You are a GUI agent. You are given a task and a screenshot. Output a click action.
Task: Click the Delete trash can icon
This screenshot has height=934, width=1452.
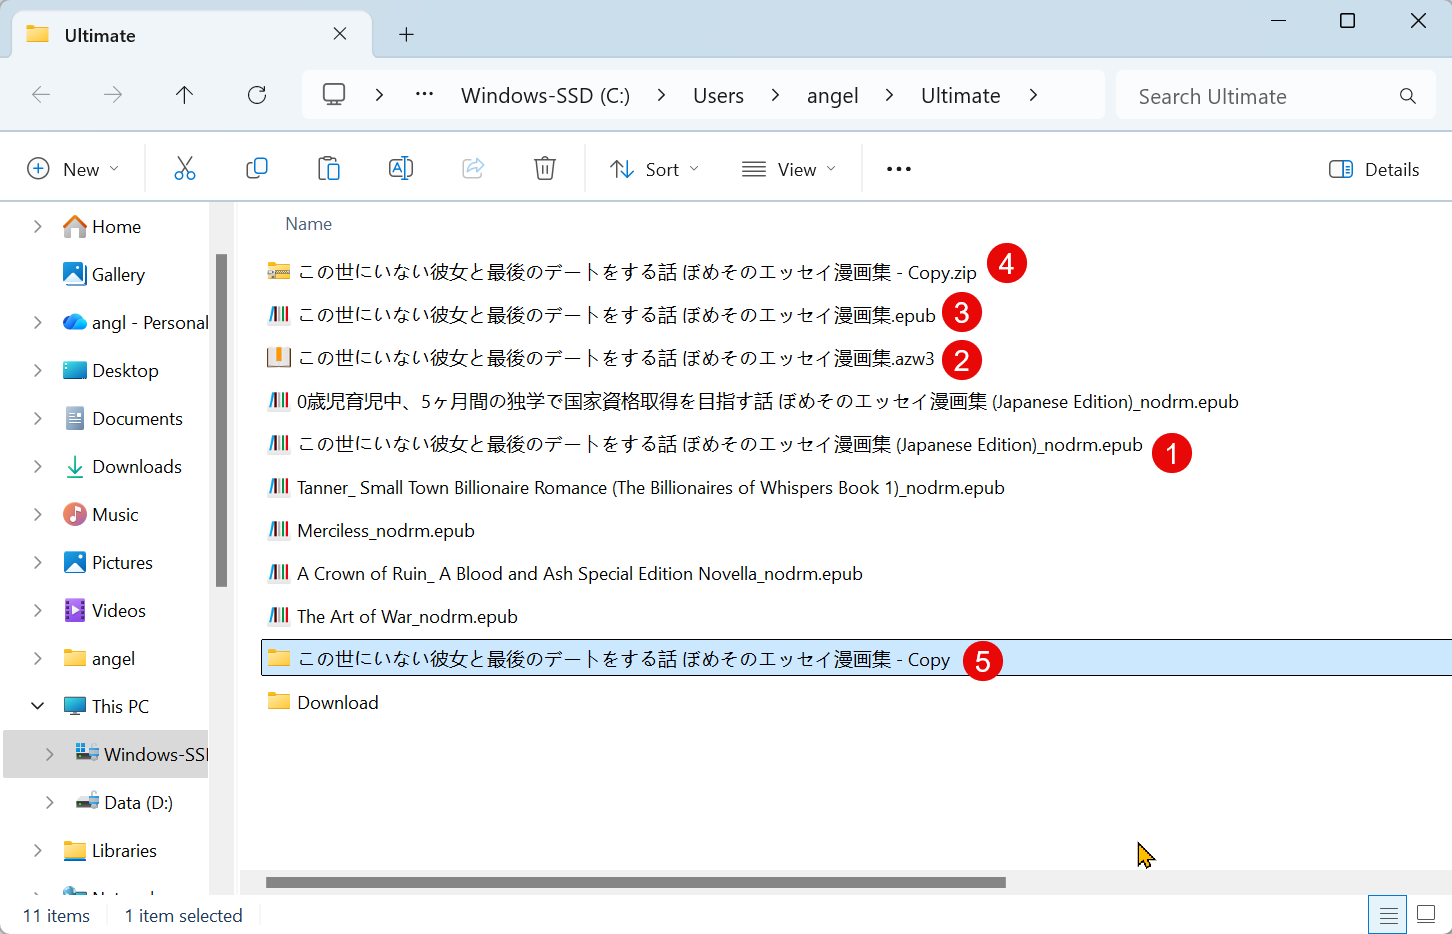[x=545, y=169]
